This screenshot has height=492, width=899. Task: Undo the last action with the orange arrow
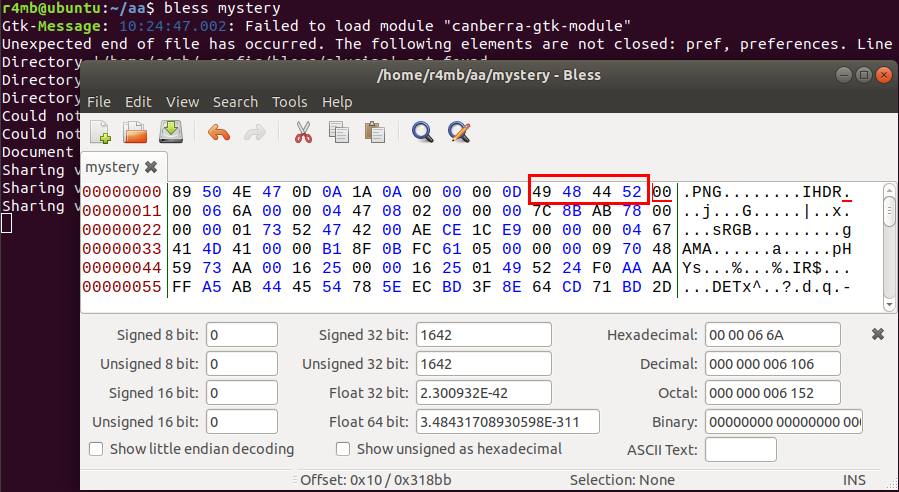[x=219, y=132]
